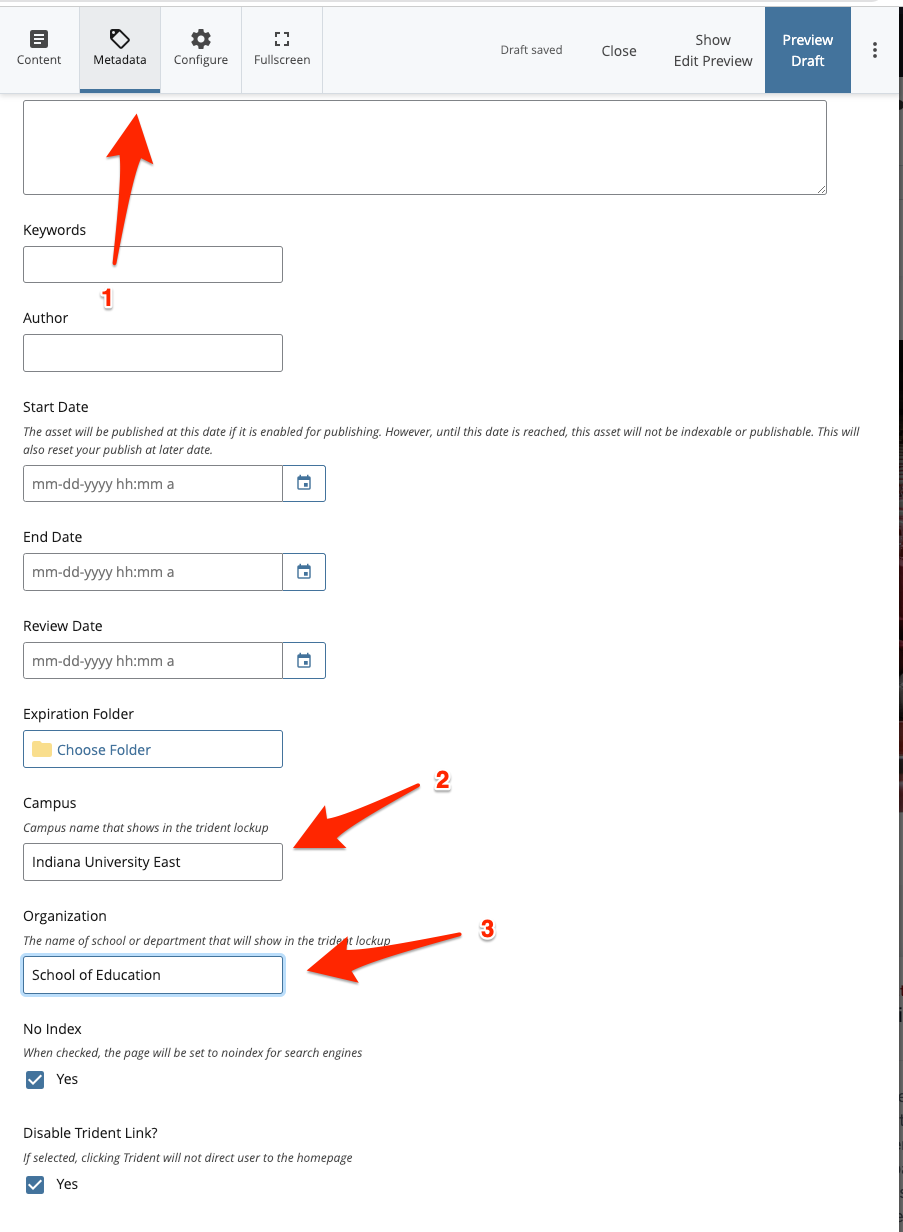Click the Preview Draft button
This screenshot has width=903, height=1232.
pos(808,50)
